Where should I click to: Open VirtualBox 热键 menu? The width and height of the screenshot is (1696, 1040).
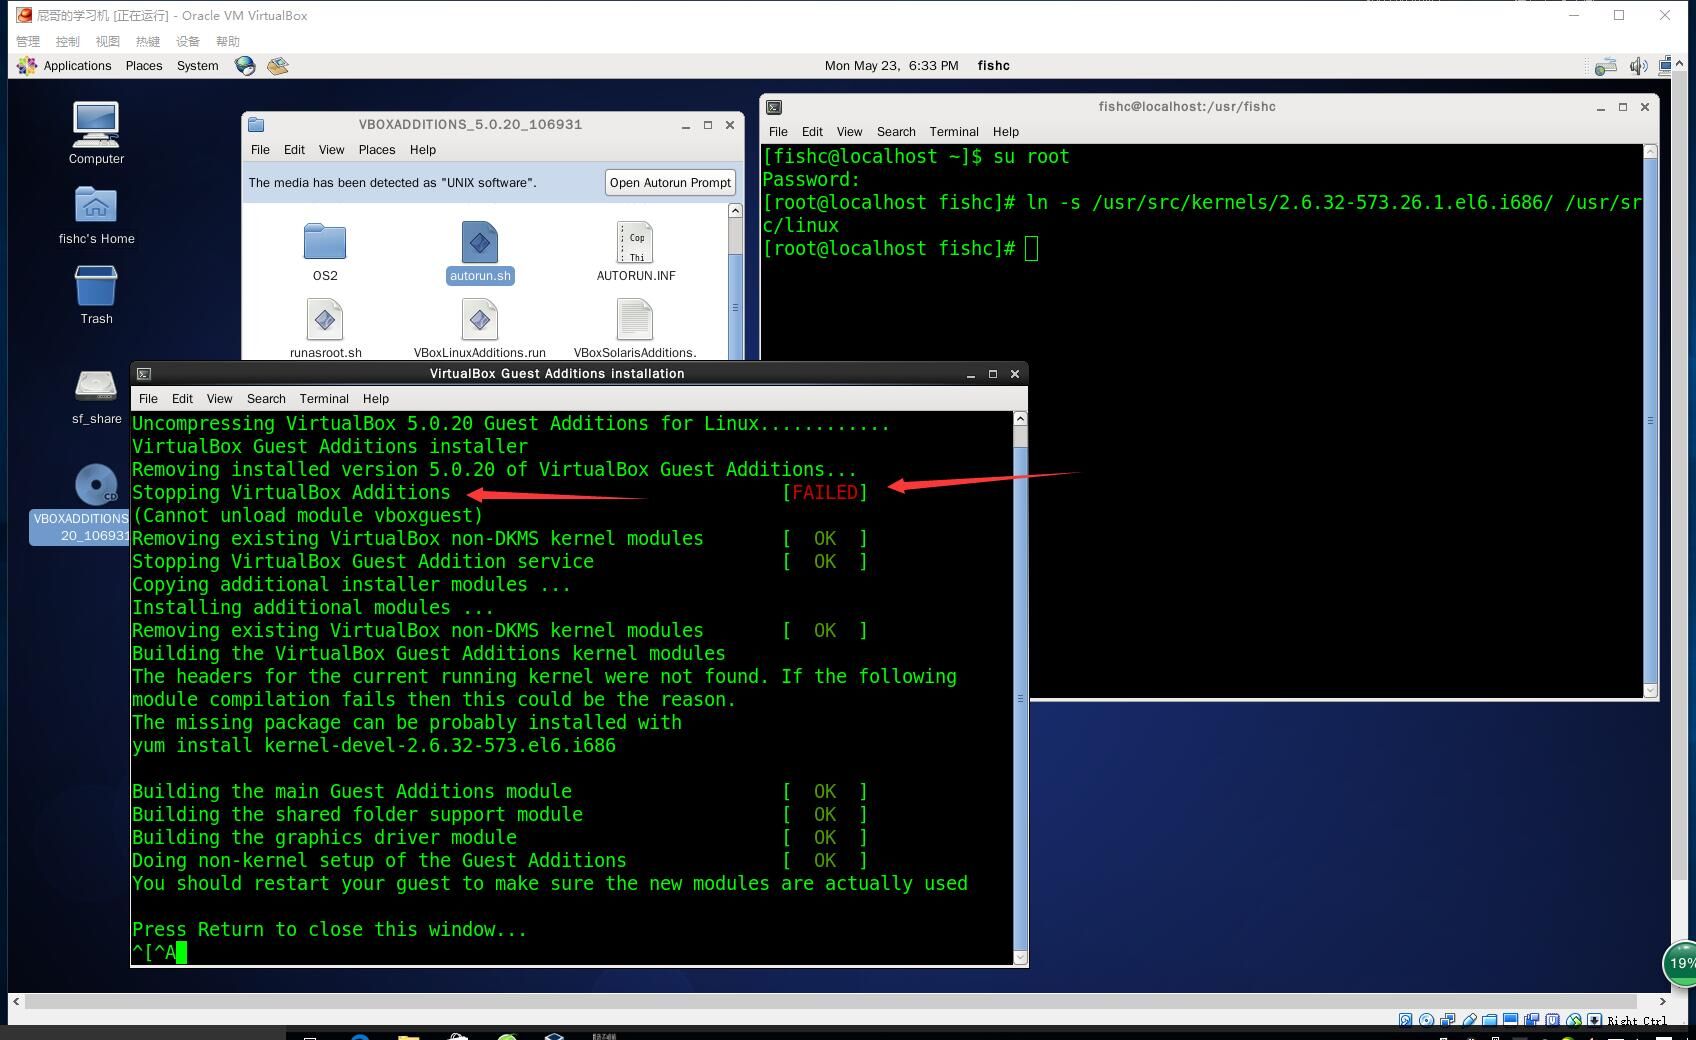click(x=148, y=41)
